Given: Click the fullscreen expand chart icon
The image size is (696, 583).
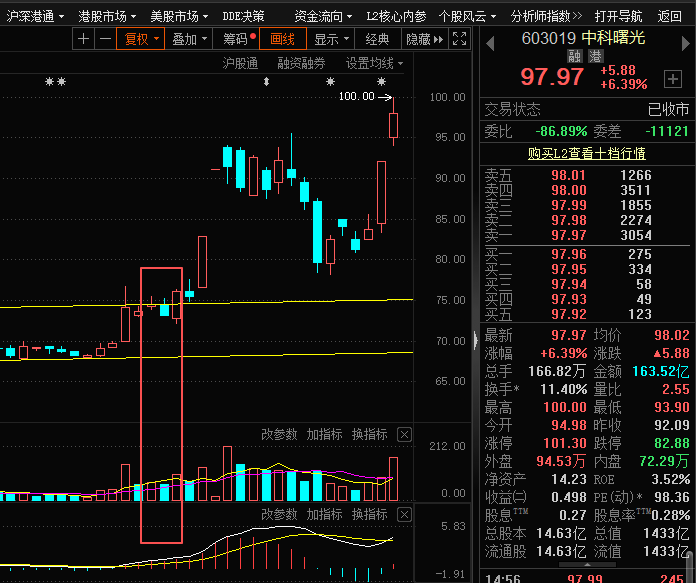Looking at the screenshot, I should [x=459, y=39].
